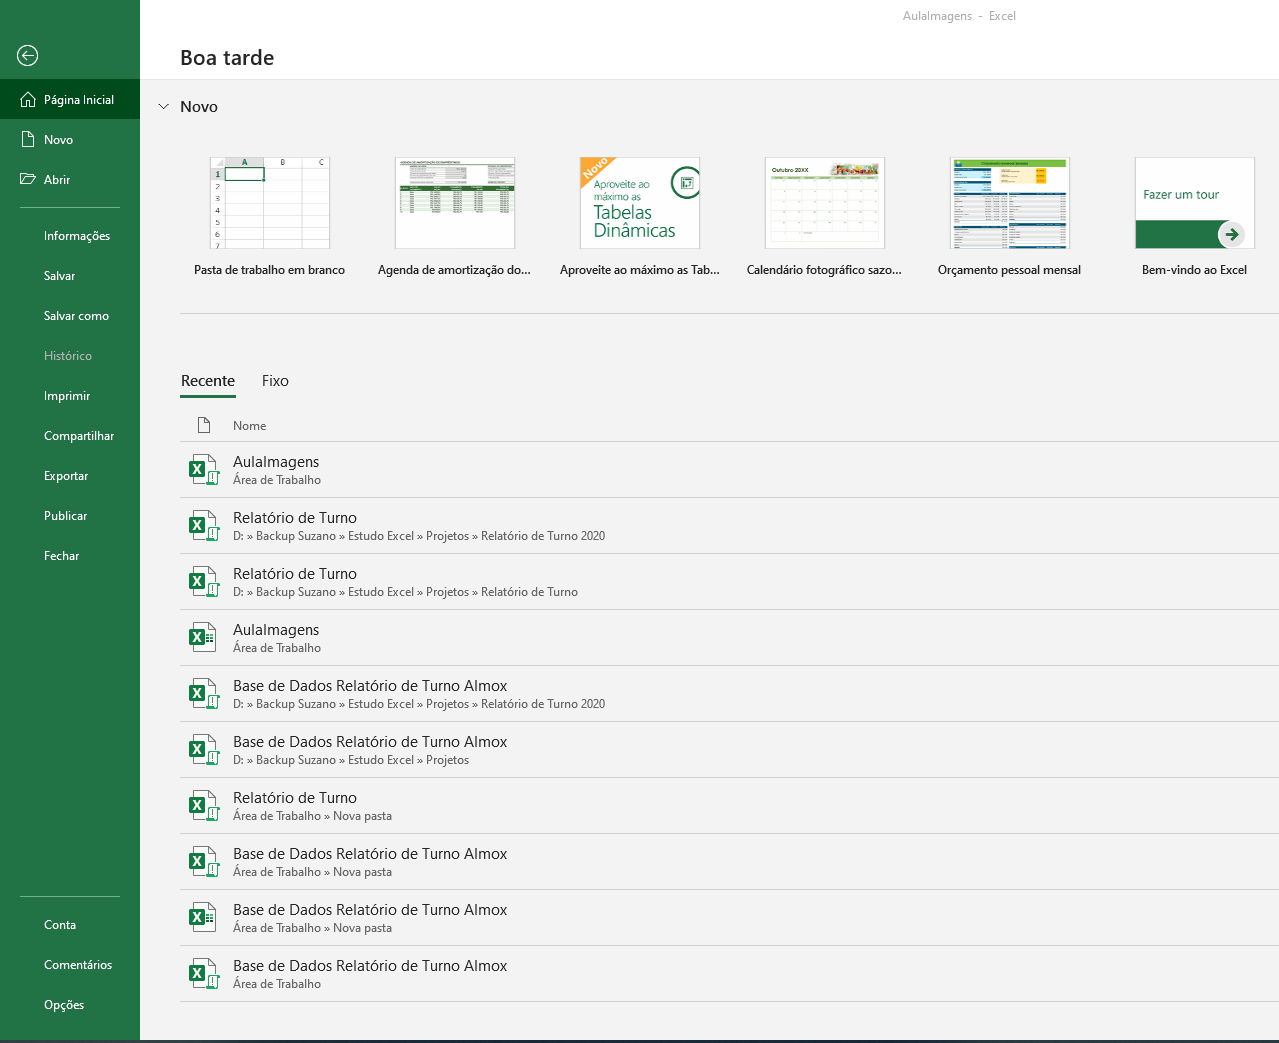Select Compartilhar in sidebar
This screenshot has width=1279, height=1043.
70,436
